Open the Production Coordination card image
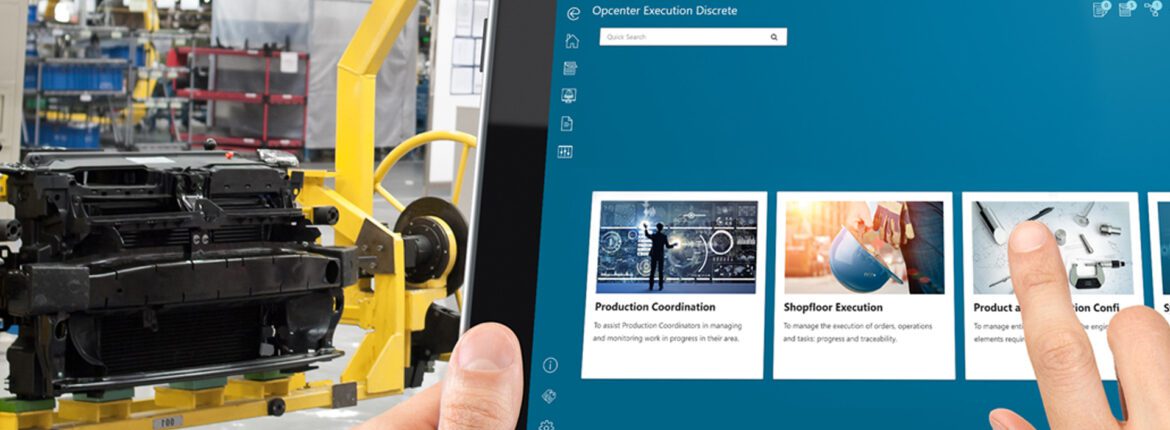 point(677,246)
